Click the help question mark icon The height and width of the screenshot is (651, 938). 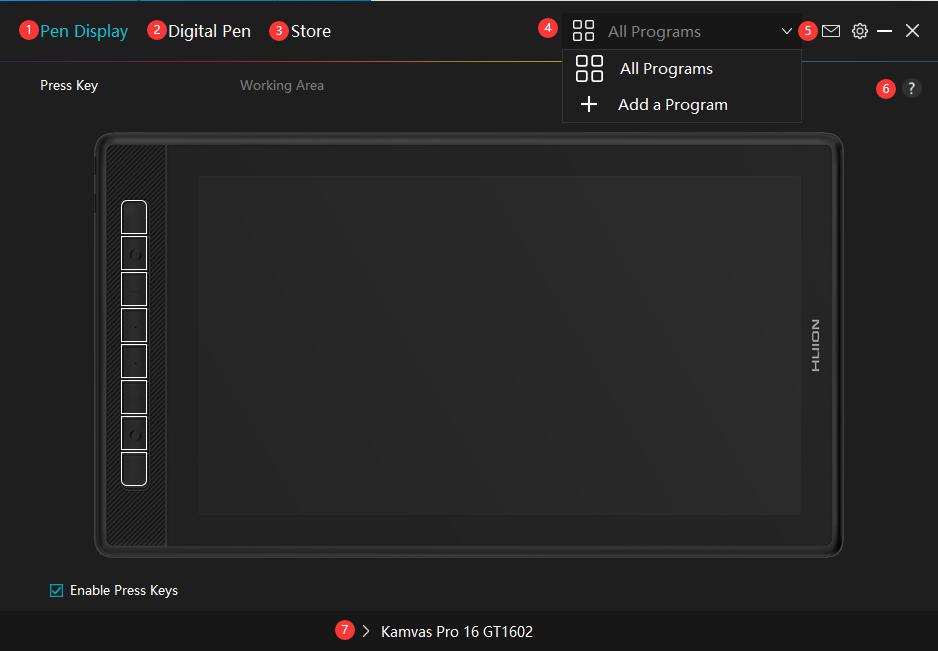911,88
